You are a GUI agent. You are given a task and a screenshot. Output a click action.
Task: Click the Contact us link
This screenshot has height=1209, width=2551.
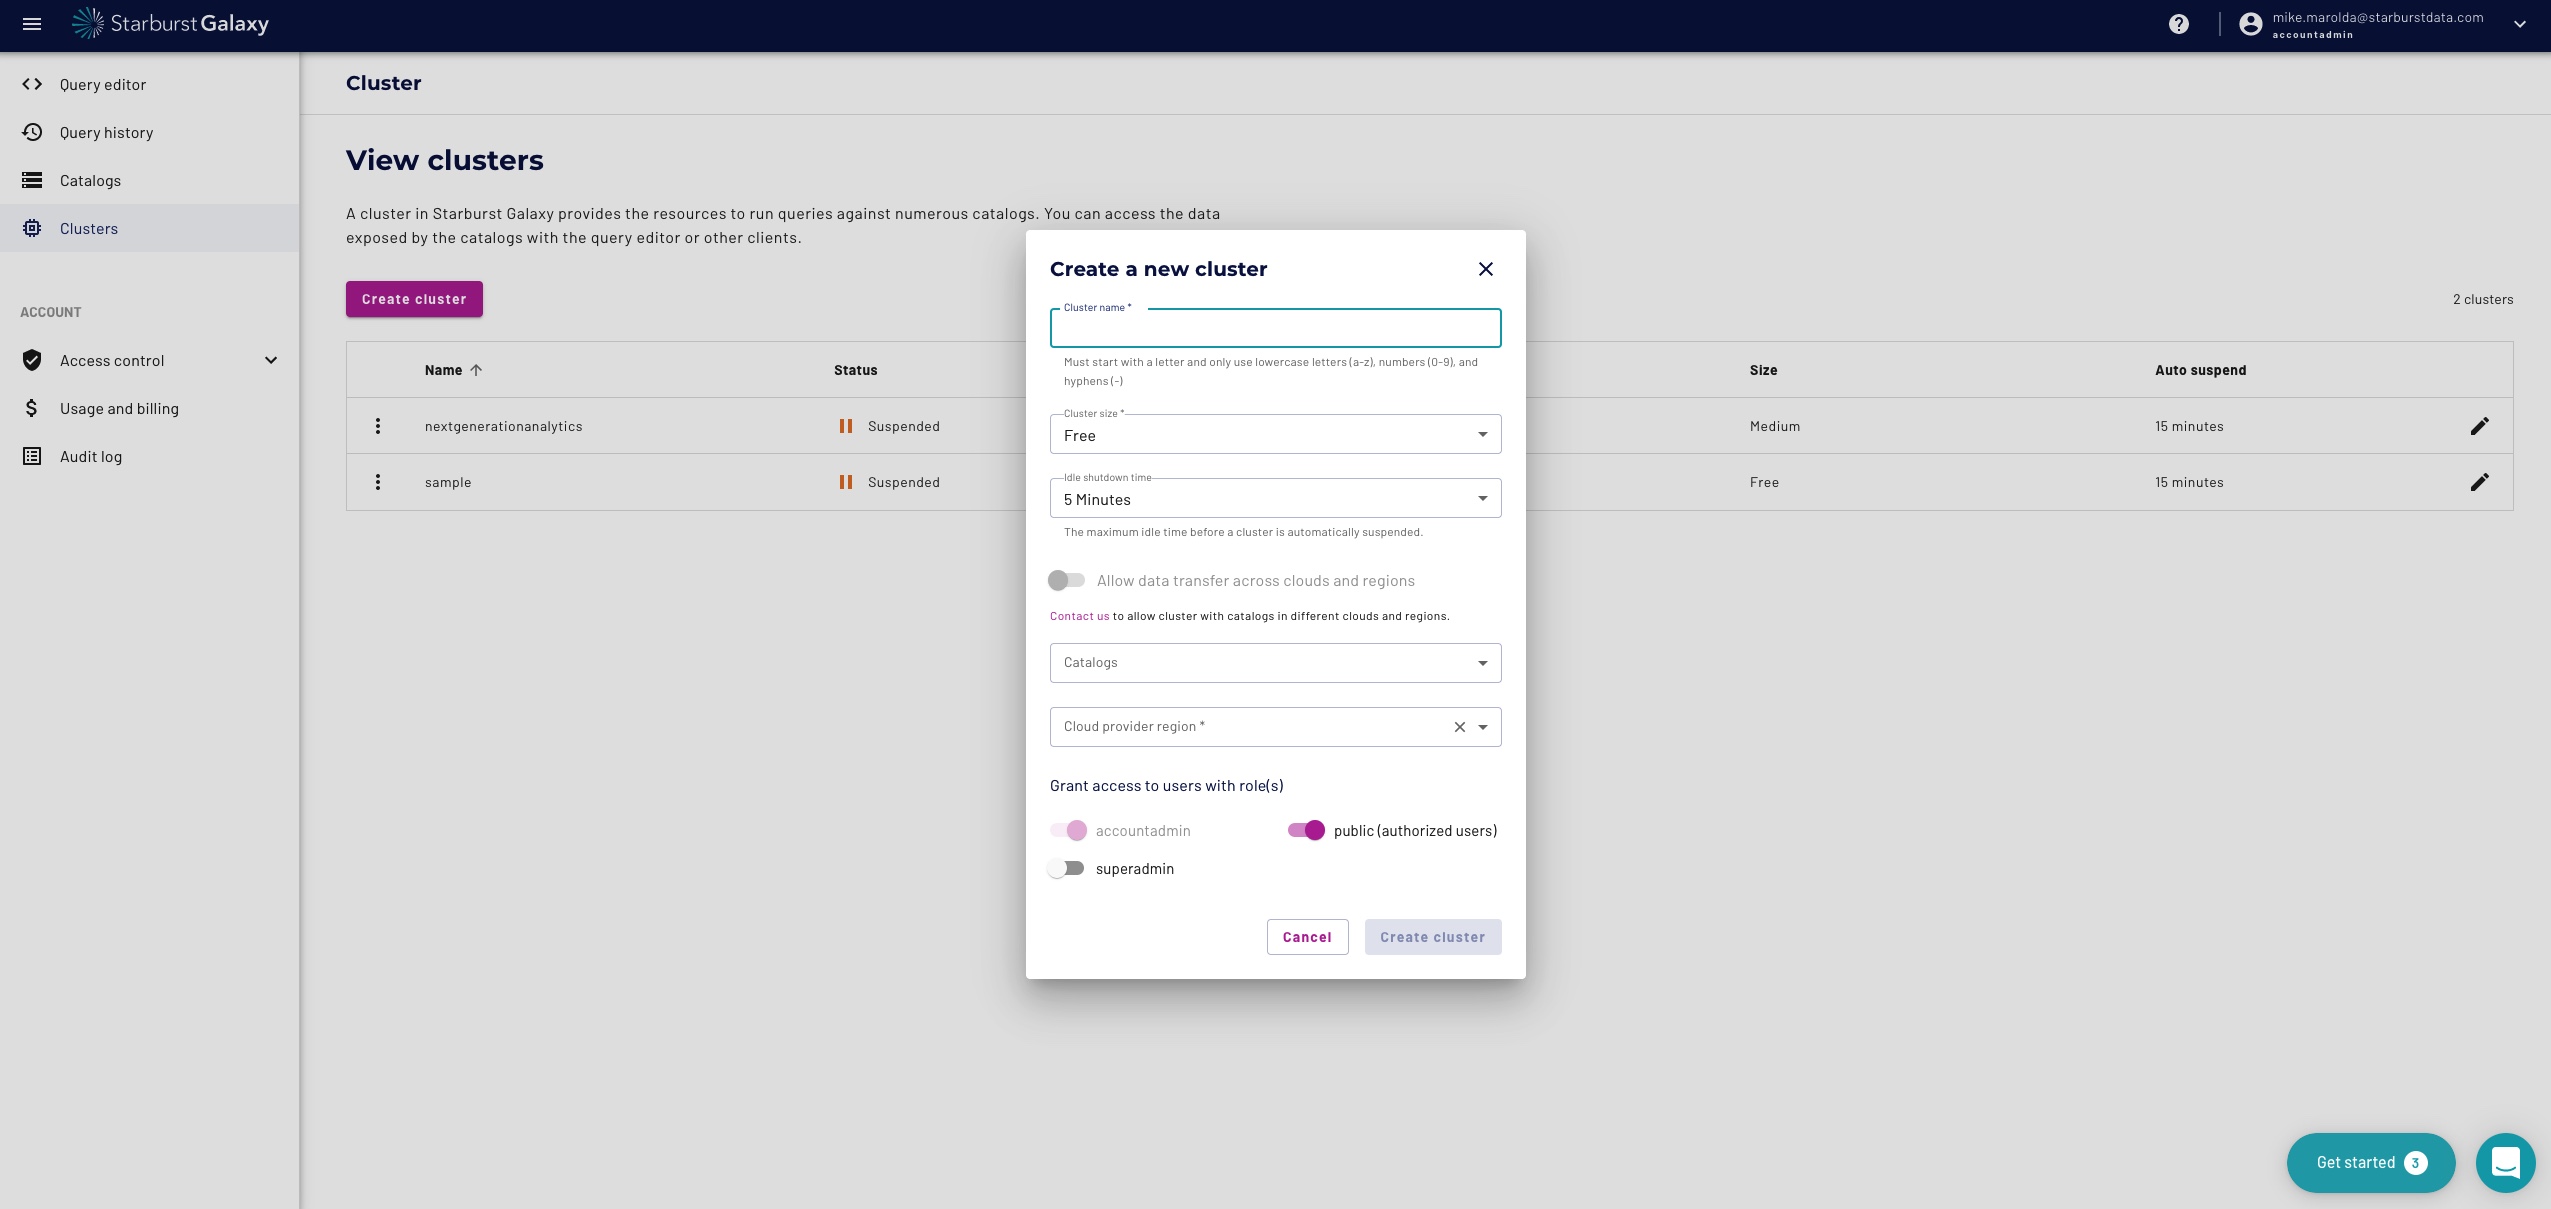(1079, 616)
